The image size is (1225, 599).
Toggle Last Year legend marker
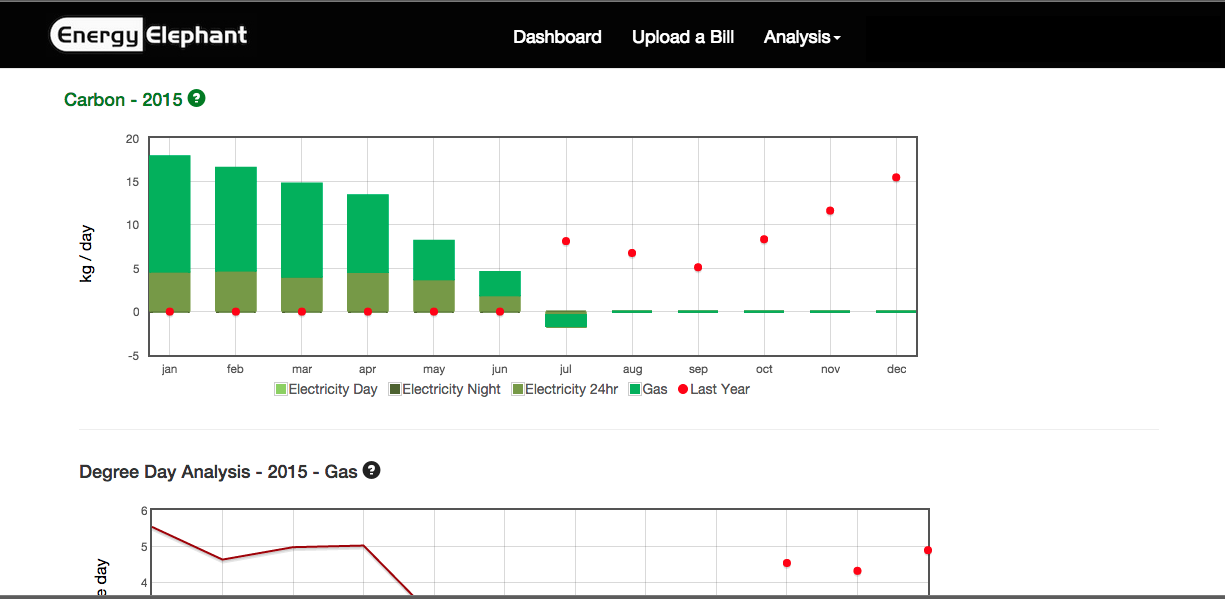coord(713,389)
